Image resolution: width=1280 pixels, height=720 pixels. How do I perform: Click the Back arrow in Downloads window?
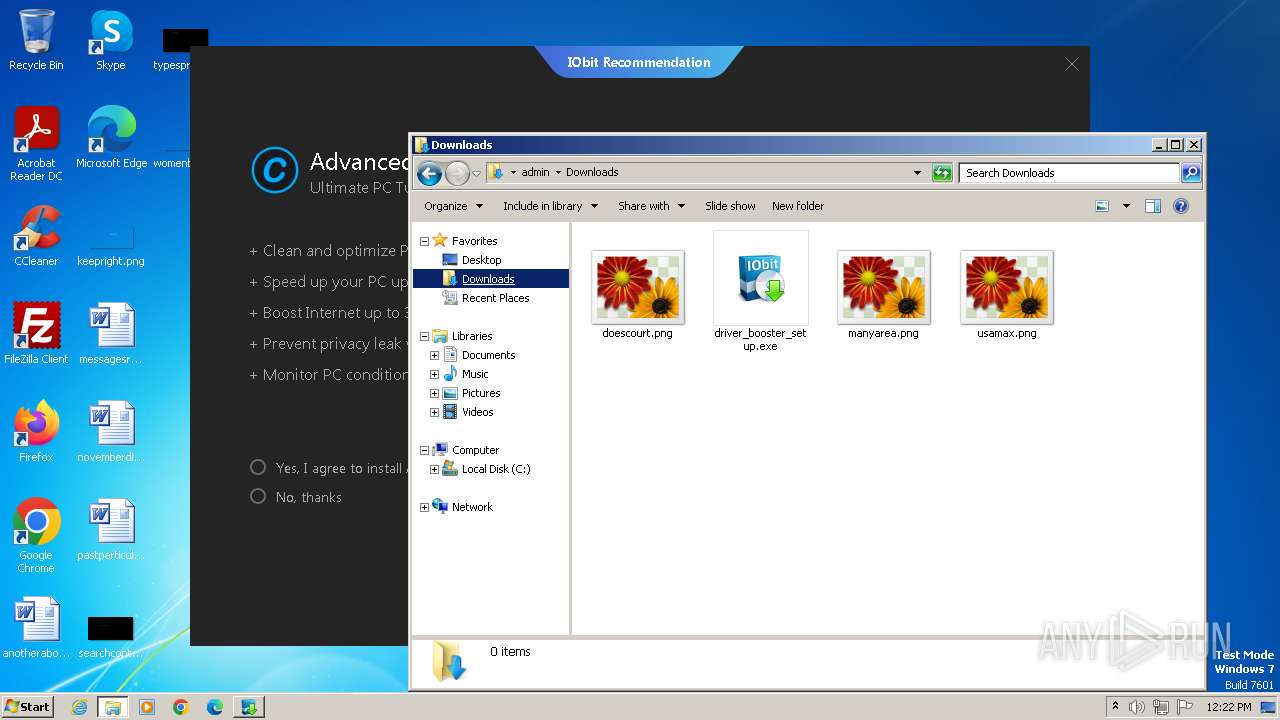click(x=429, y=173)
